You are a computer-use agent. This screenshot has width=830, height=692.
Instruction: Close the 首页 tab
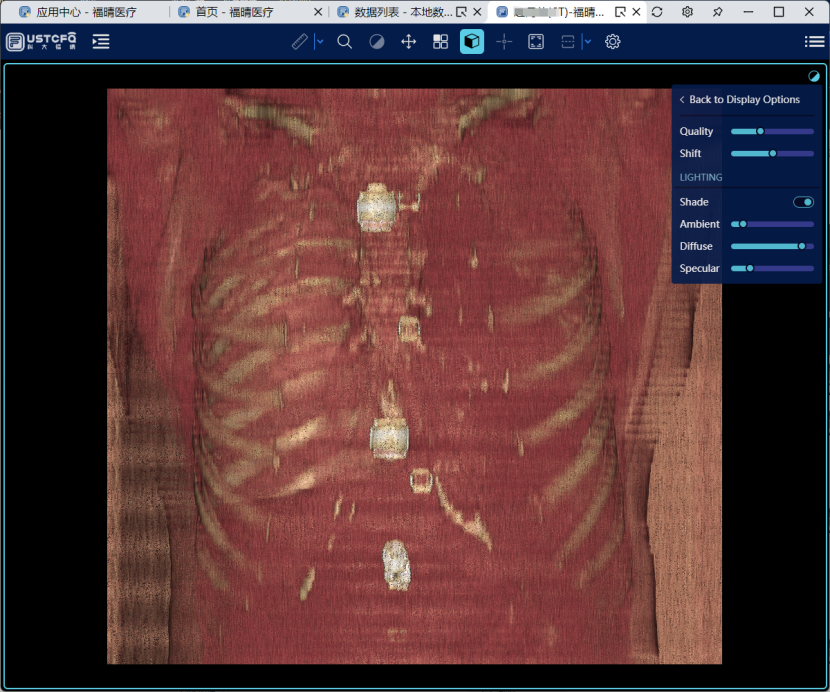318,12
